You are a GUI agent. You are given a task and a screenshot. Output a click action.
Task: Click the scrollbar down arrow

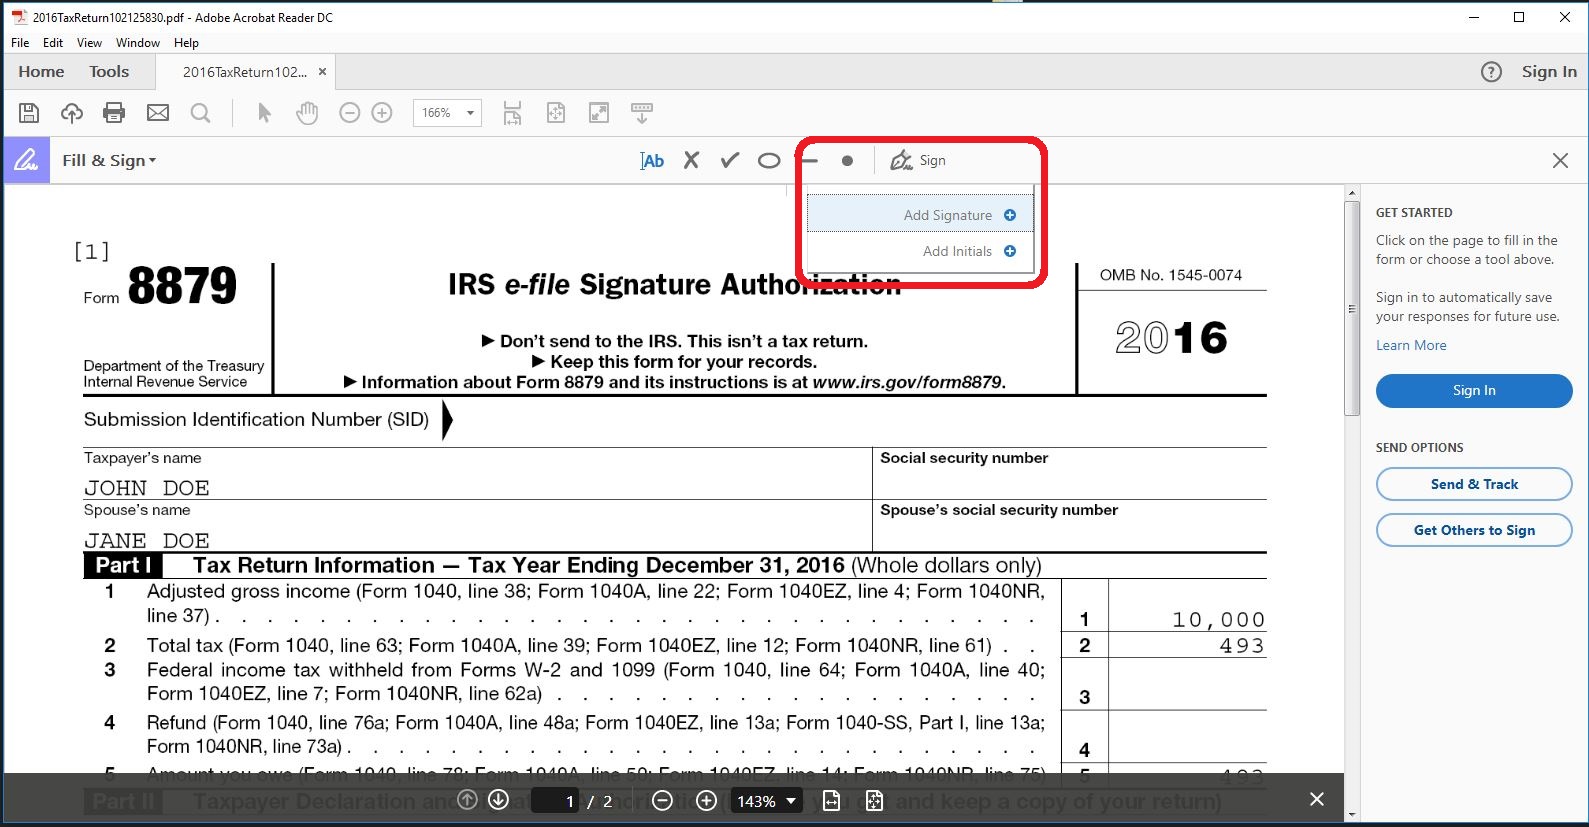coord(1352,814)
